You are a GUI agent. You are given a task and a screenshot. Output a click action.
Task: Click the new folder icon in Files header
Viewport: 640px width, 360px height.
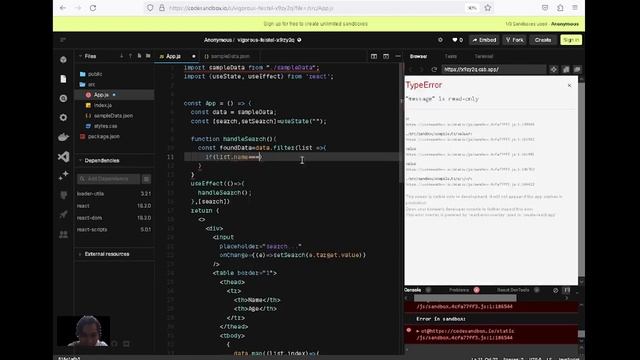pos(148,56)
